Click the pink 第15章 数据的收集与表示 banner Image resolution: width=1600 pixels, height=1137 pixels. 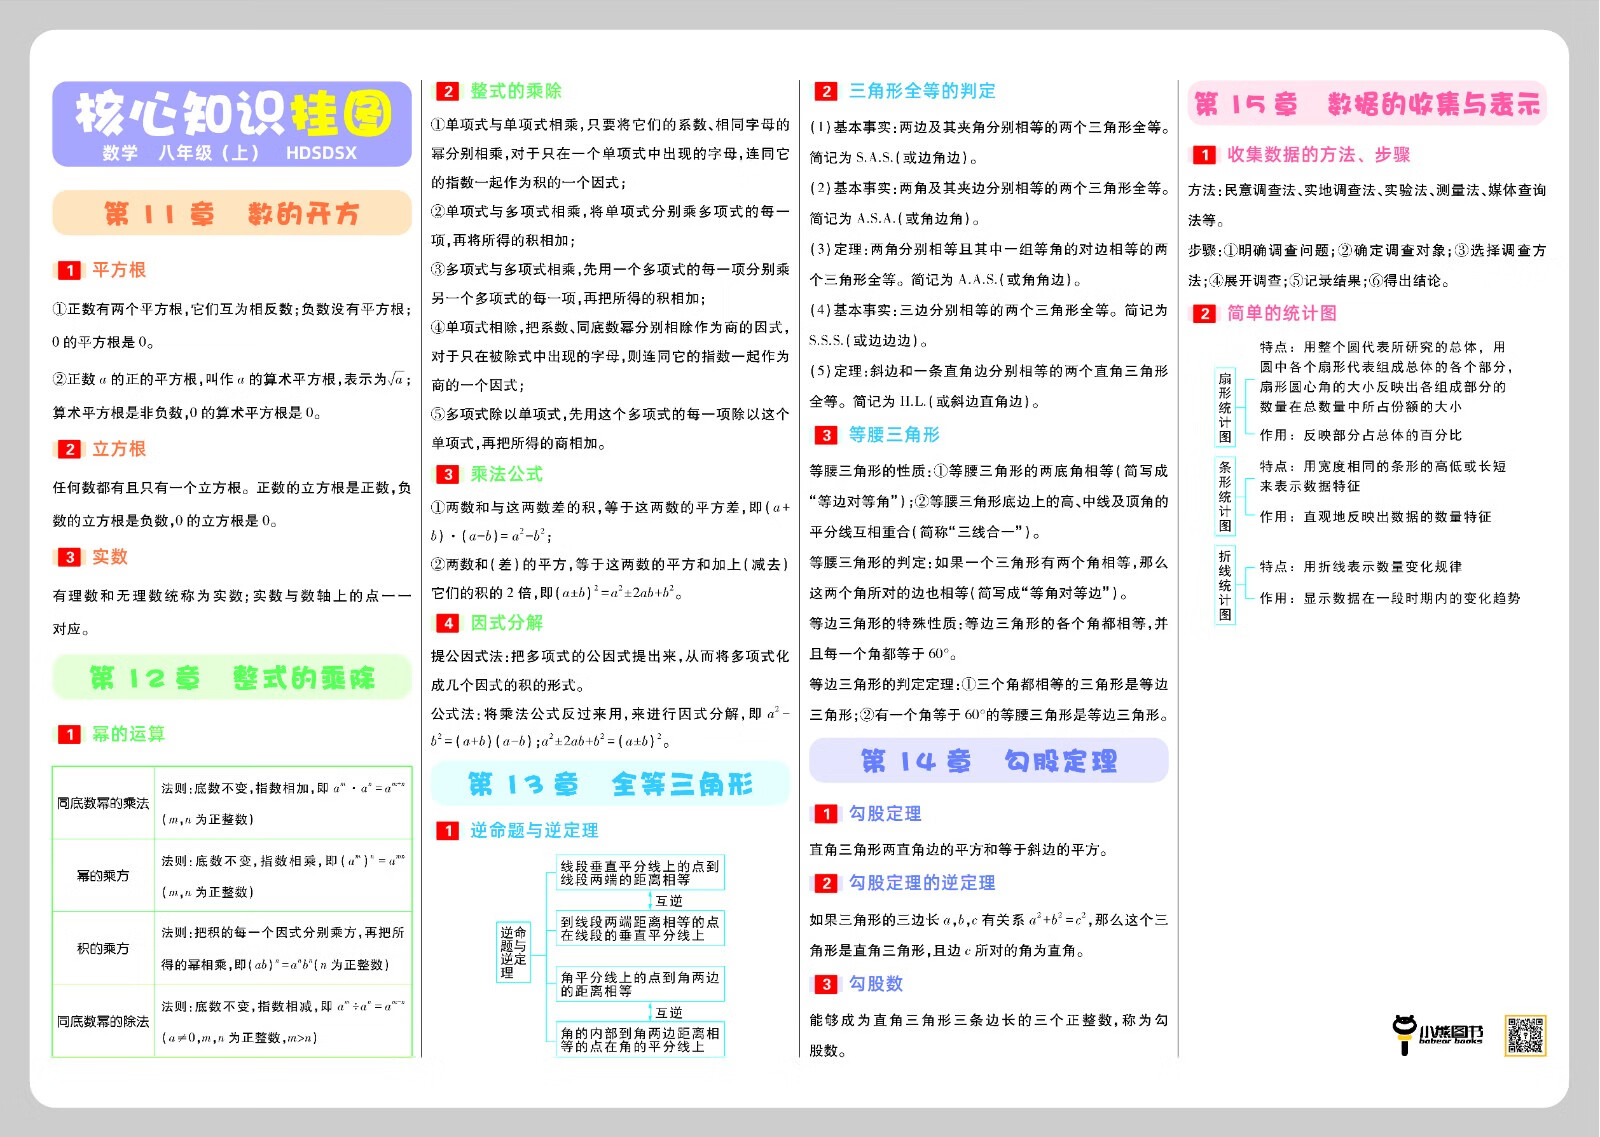pyautogui.click(x=1366, y=104)
